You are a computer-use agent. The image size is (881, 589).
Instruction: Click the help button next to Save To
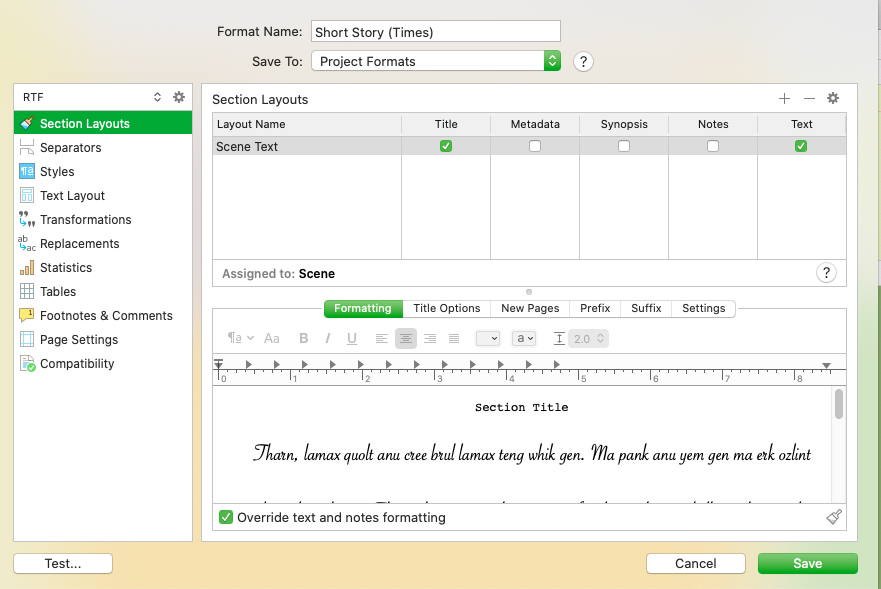point(584,61)
